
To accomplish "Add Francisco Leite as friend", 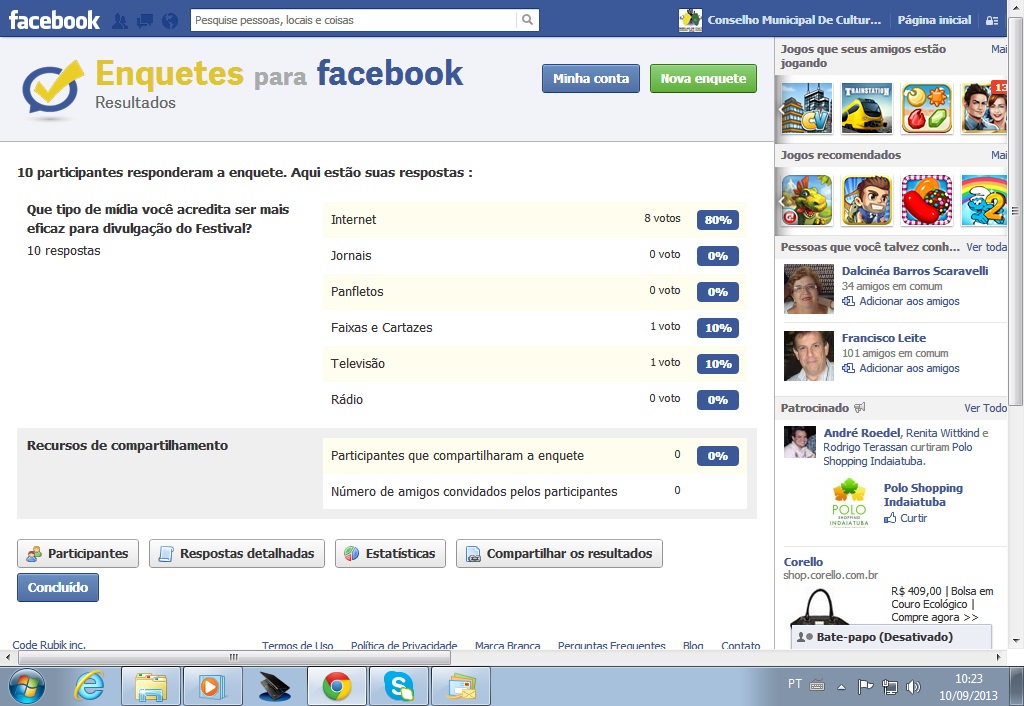I will point(901,368).
